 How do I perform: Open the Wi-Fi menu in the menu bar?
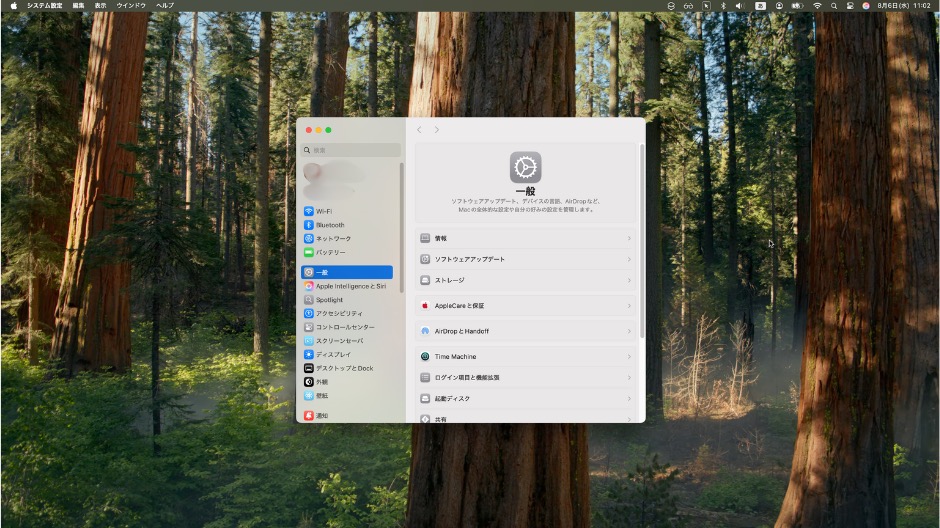(x=817, y=5)
